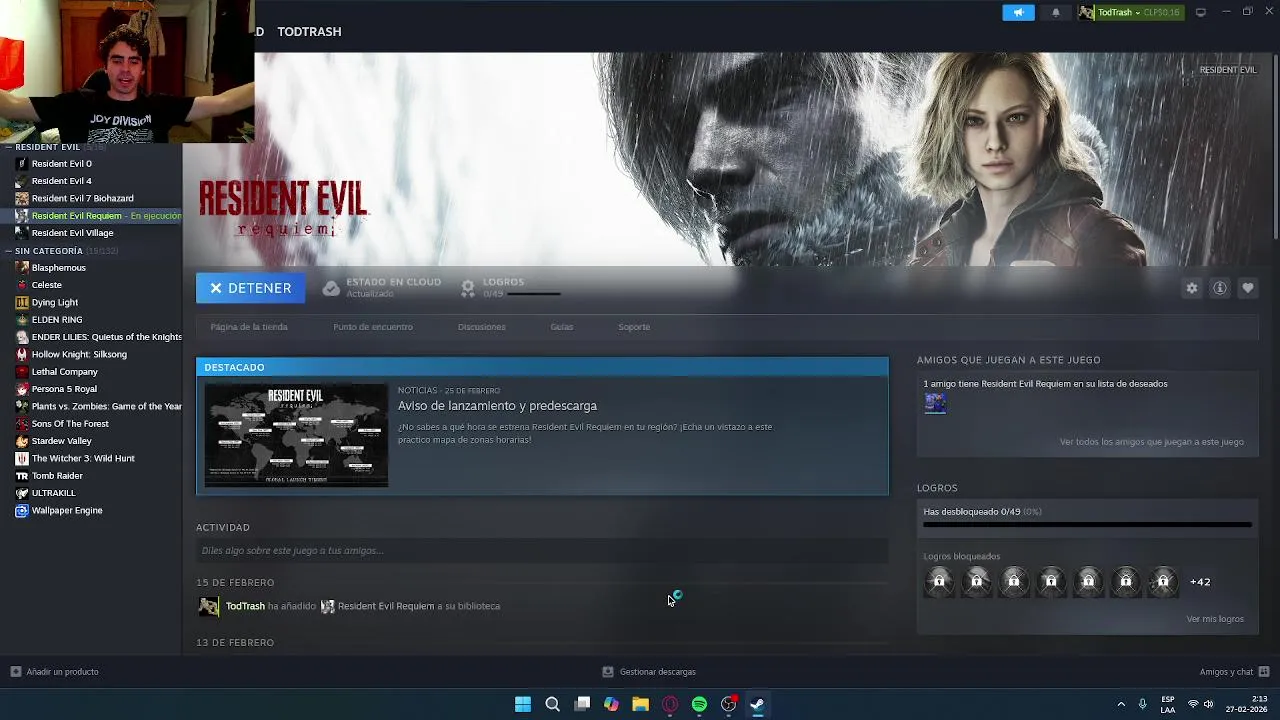
Task: Click the Blasphemous game icon
Action: (x=22, y=268)
